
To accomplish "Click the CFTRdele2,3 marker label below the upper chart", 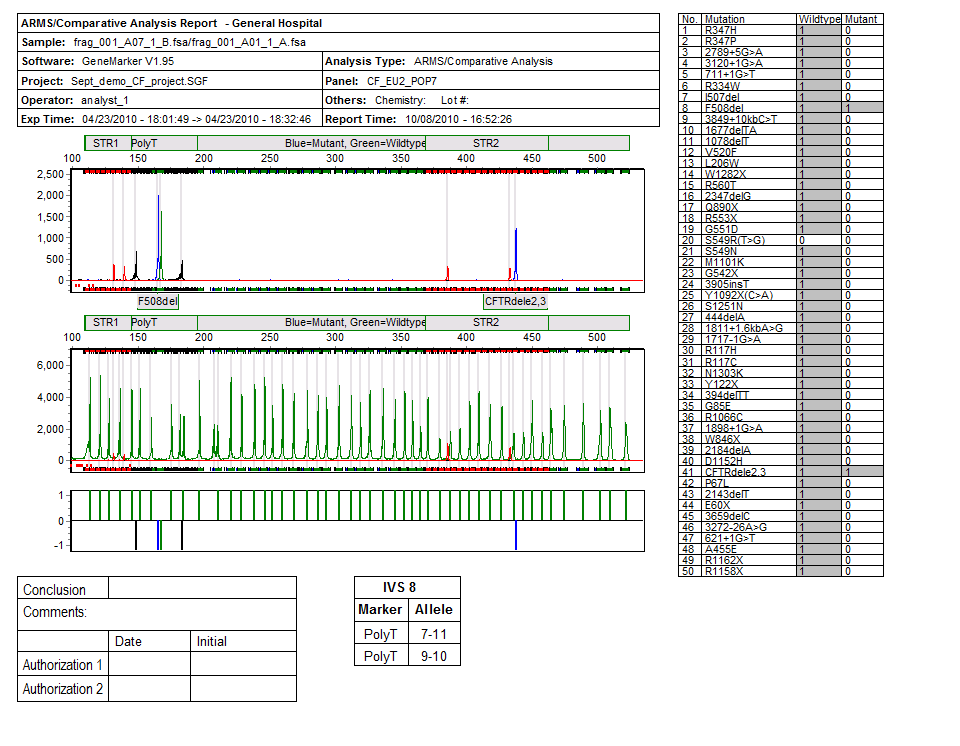I will [515, 300].
